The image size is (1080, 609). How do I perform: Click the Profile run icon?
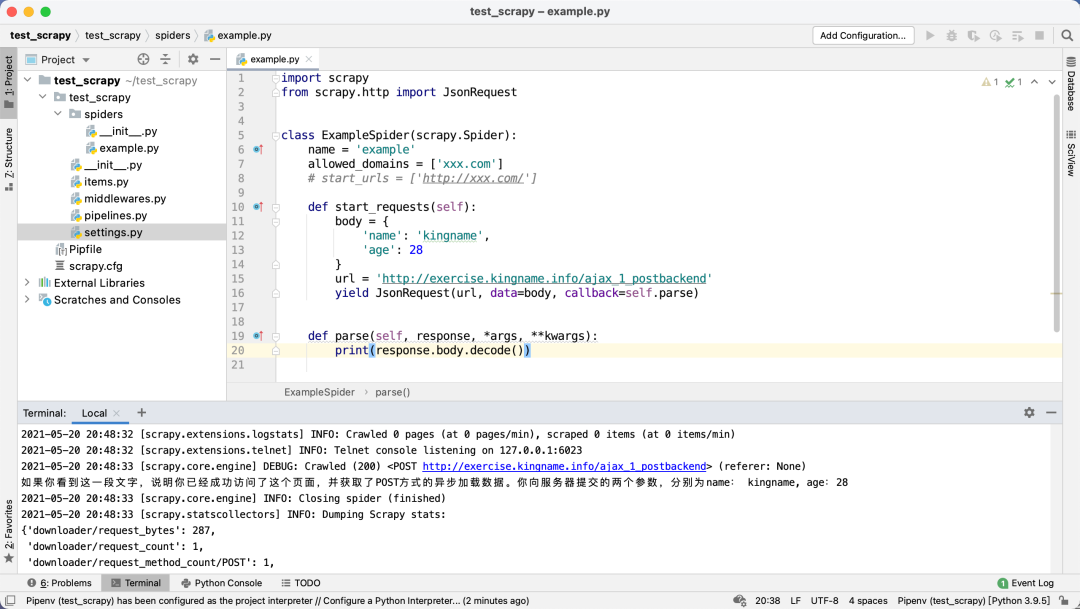(x=995, y=35)
